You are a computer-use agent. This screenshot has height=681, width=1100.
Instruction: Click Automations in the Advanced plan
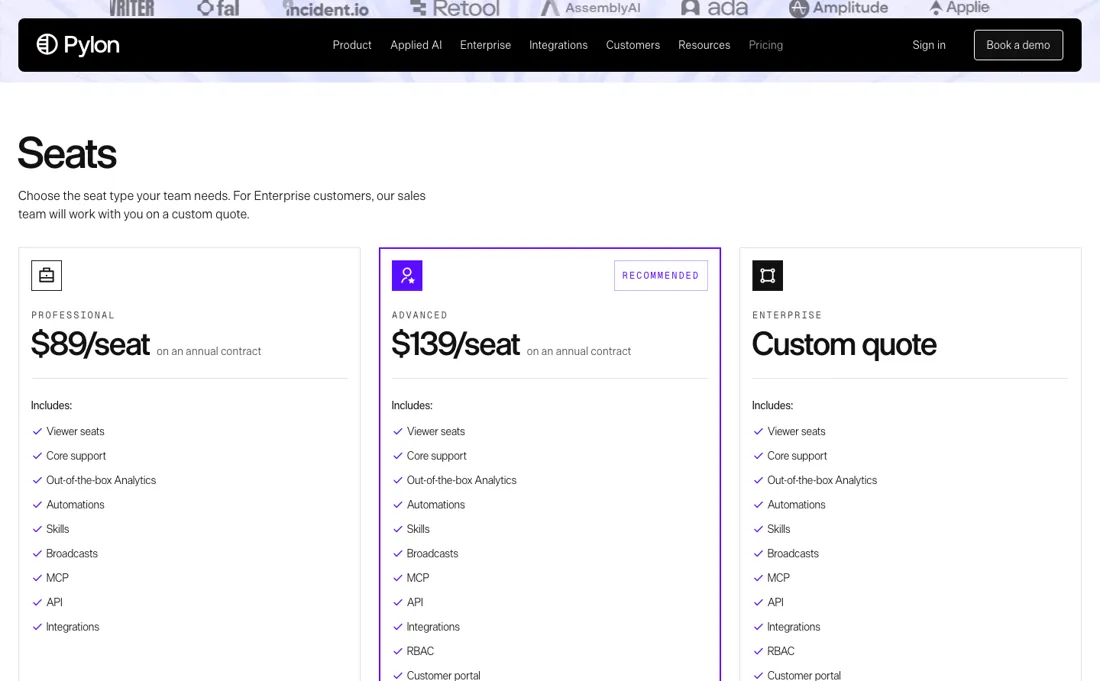tap(436, 505)
